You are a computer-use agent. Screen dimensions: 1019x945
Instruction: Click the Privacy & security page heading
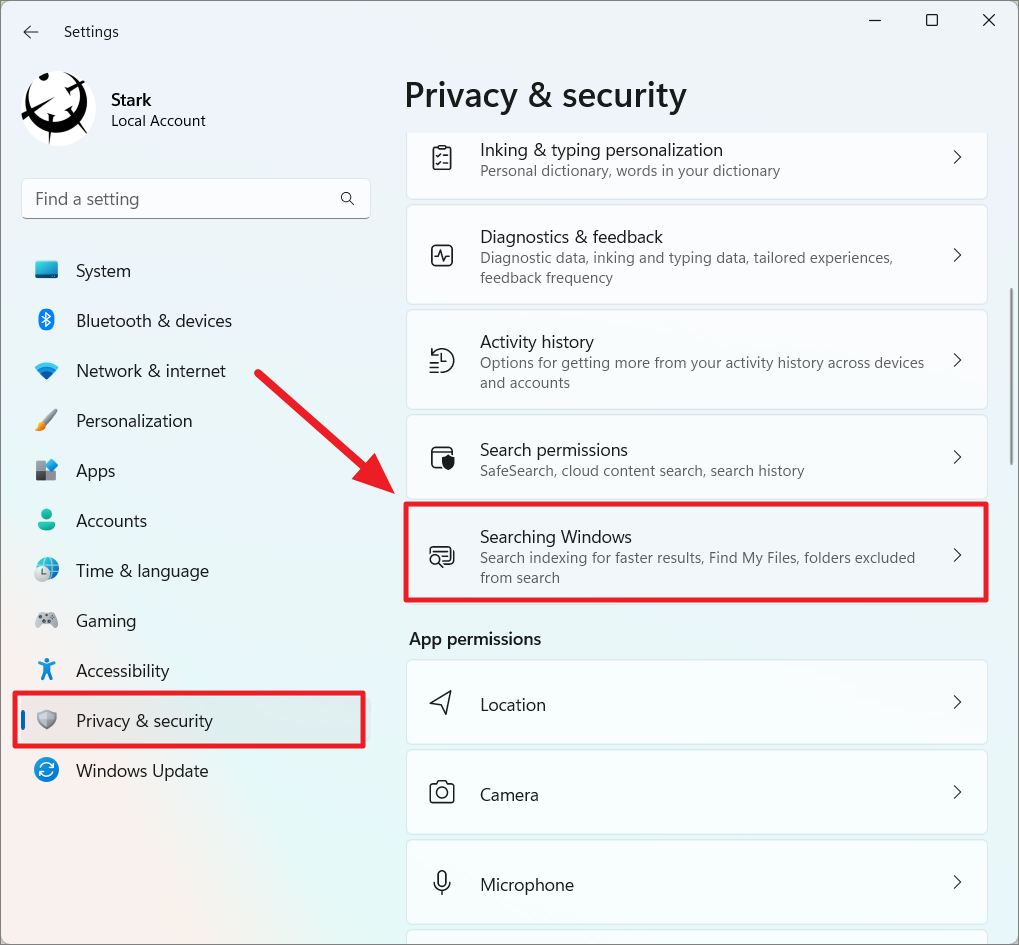click(545, 96)
